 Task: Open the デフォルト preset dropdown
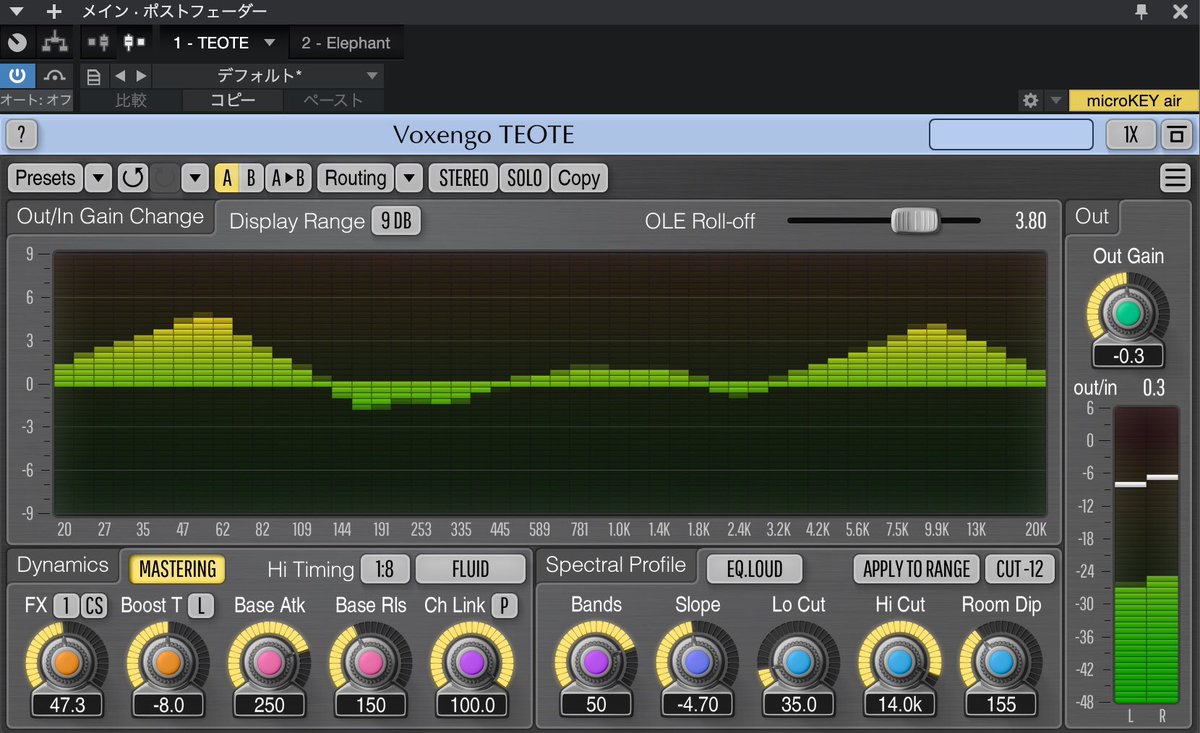click(x=267, y=76)
